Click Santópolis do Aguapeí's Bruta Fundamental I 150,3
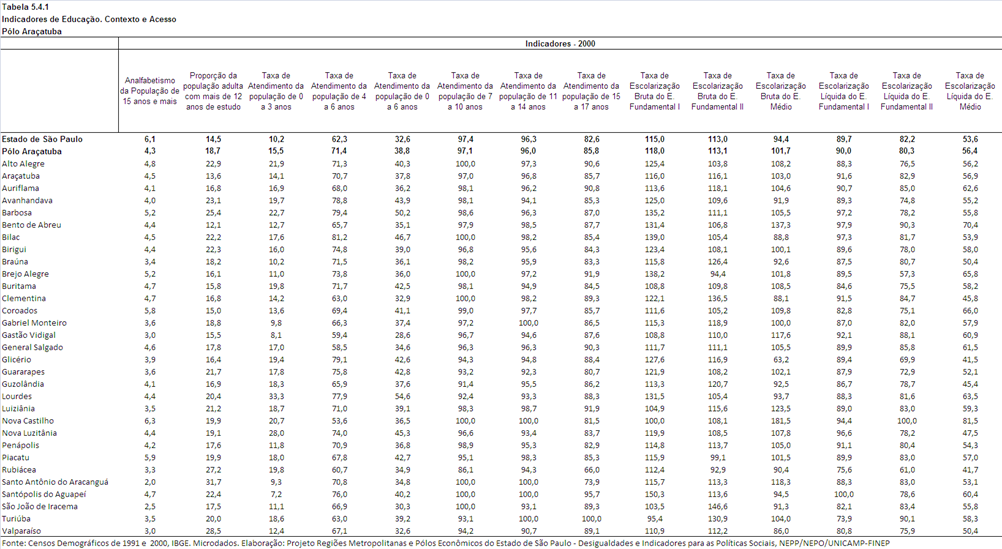The height and width of the screenshot is (549, 1002). [654, 495]
